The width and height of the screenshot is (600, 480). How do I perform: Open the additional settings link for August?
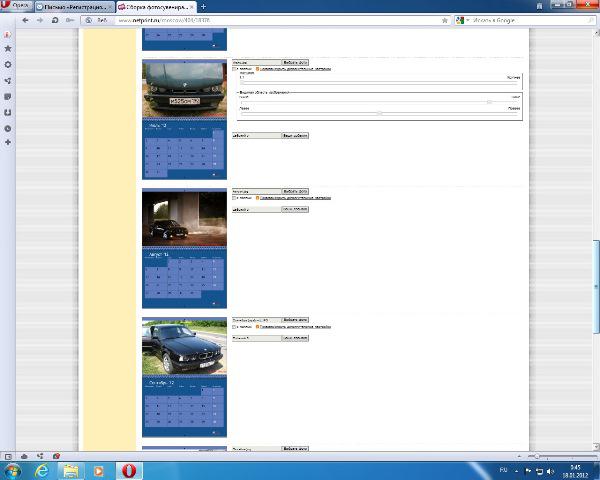pyautogui.click(x=295, y=198)
